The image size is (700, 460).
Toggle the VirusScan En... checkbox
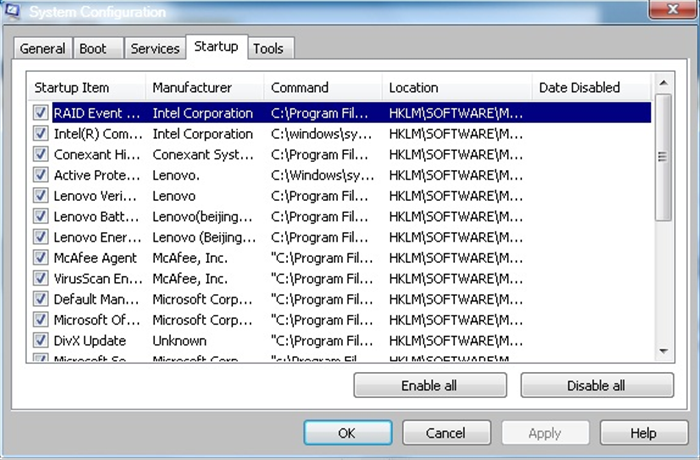click(41, 278)
